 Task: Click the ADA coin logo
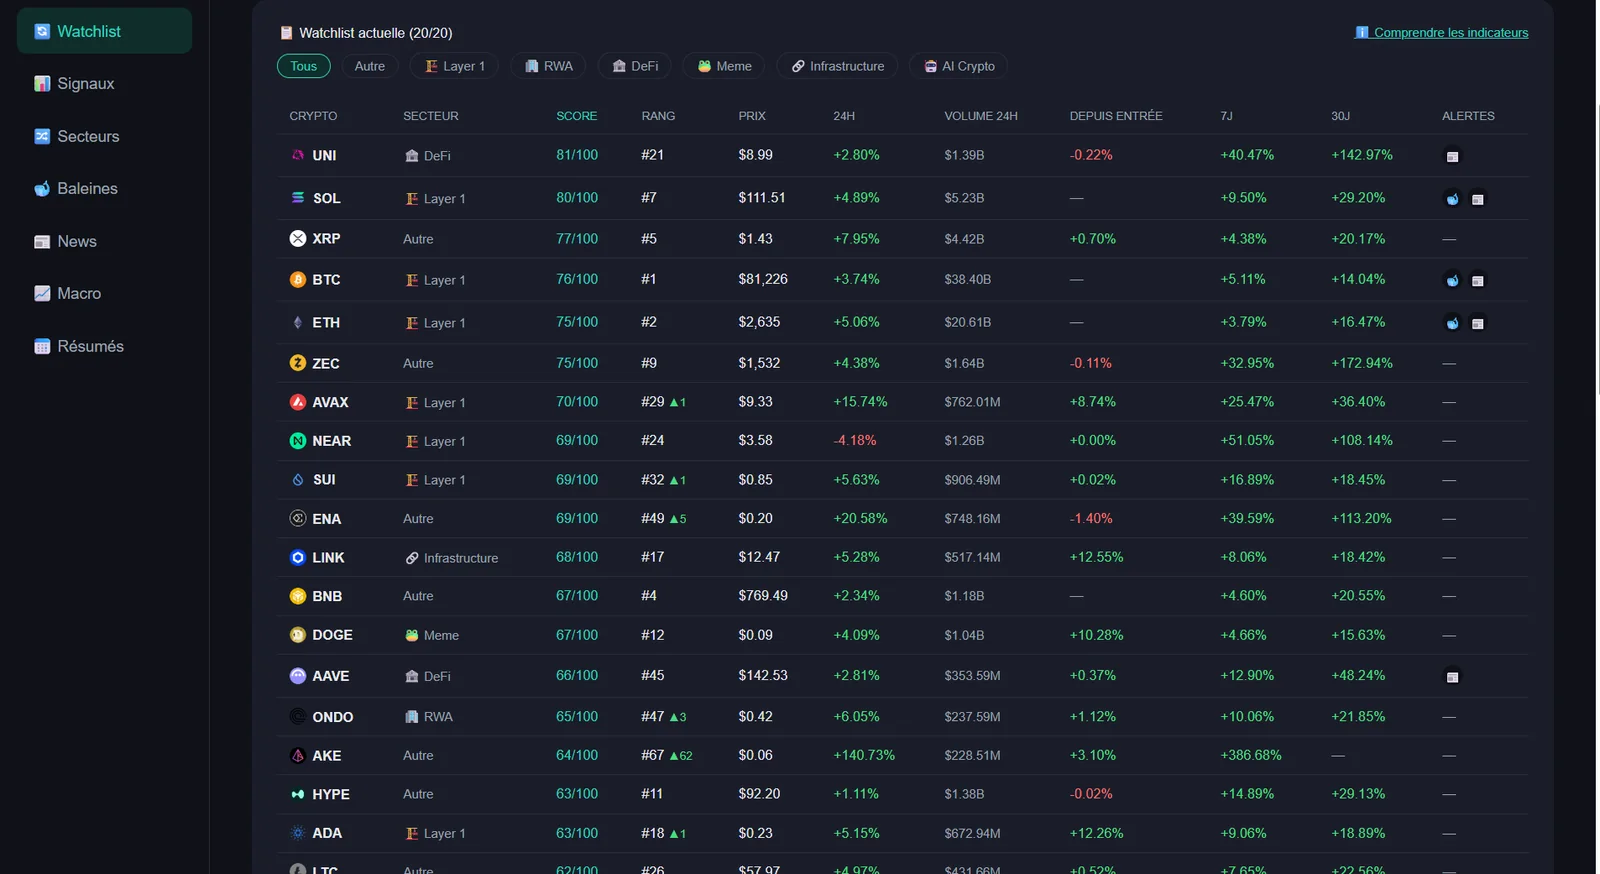tap(297, 833)
